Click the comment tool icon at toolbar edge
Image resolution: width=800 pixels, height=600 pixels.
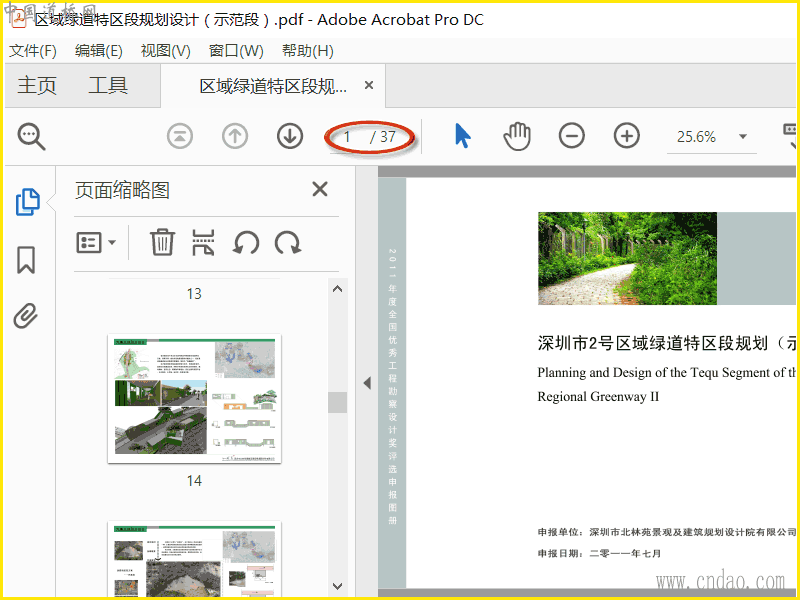[790, 136]
